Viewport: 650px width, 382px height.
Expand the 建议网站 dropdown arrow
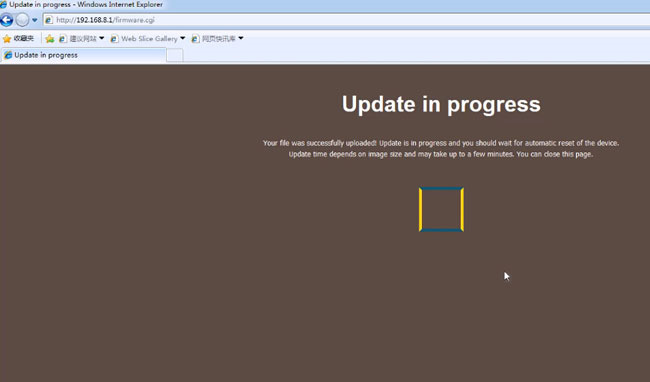coord(102,38)
